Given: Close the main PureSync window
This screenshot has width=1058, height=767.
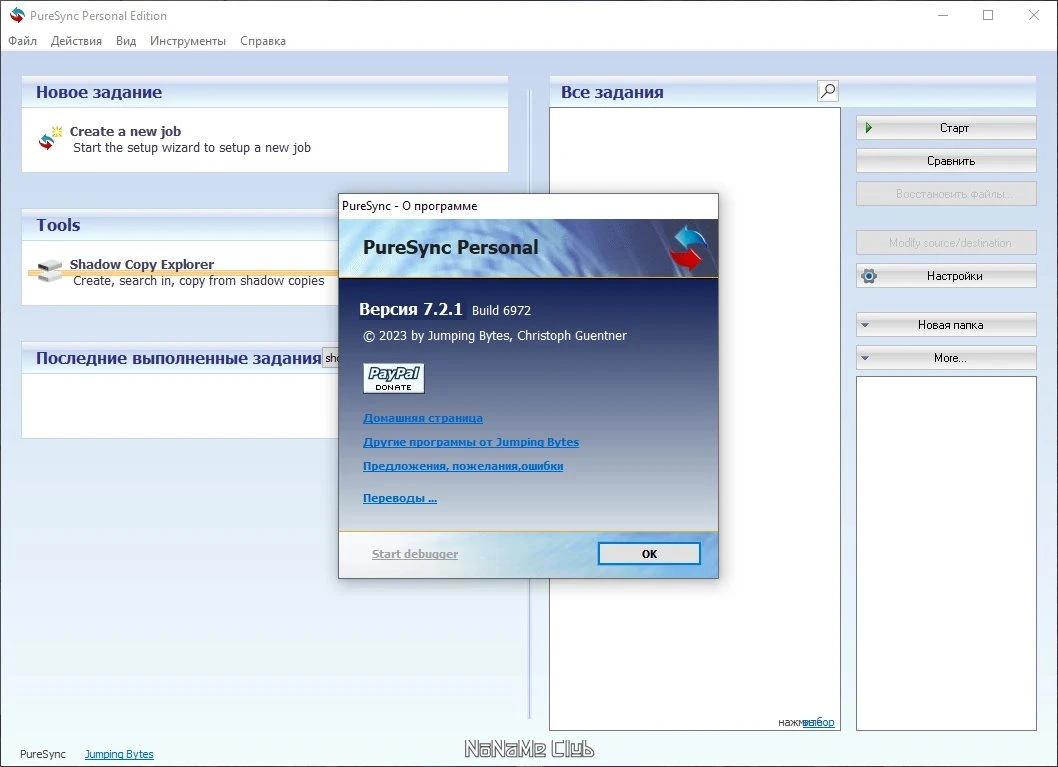Looking at the screenshot, I should point(1033,15).
